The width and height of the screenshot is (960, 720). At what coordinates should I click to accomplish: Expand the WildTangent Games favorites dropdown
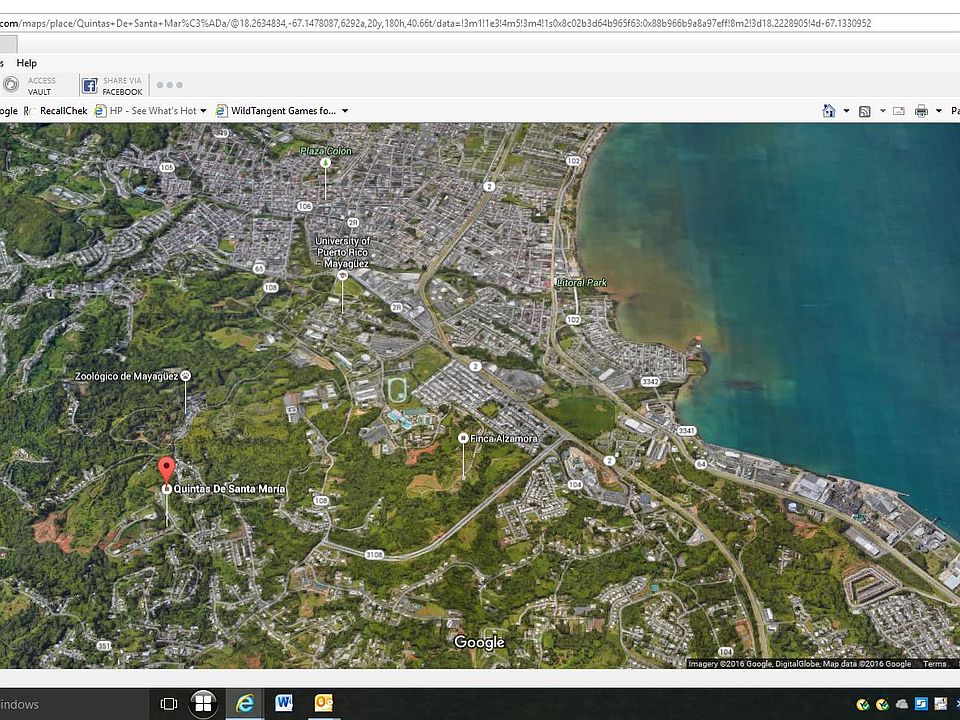pos(345,111)
